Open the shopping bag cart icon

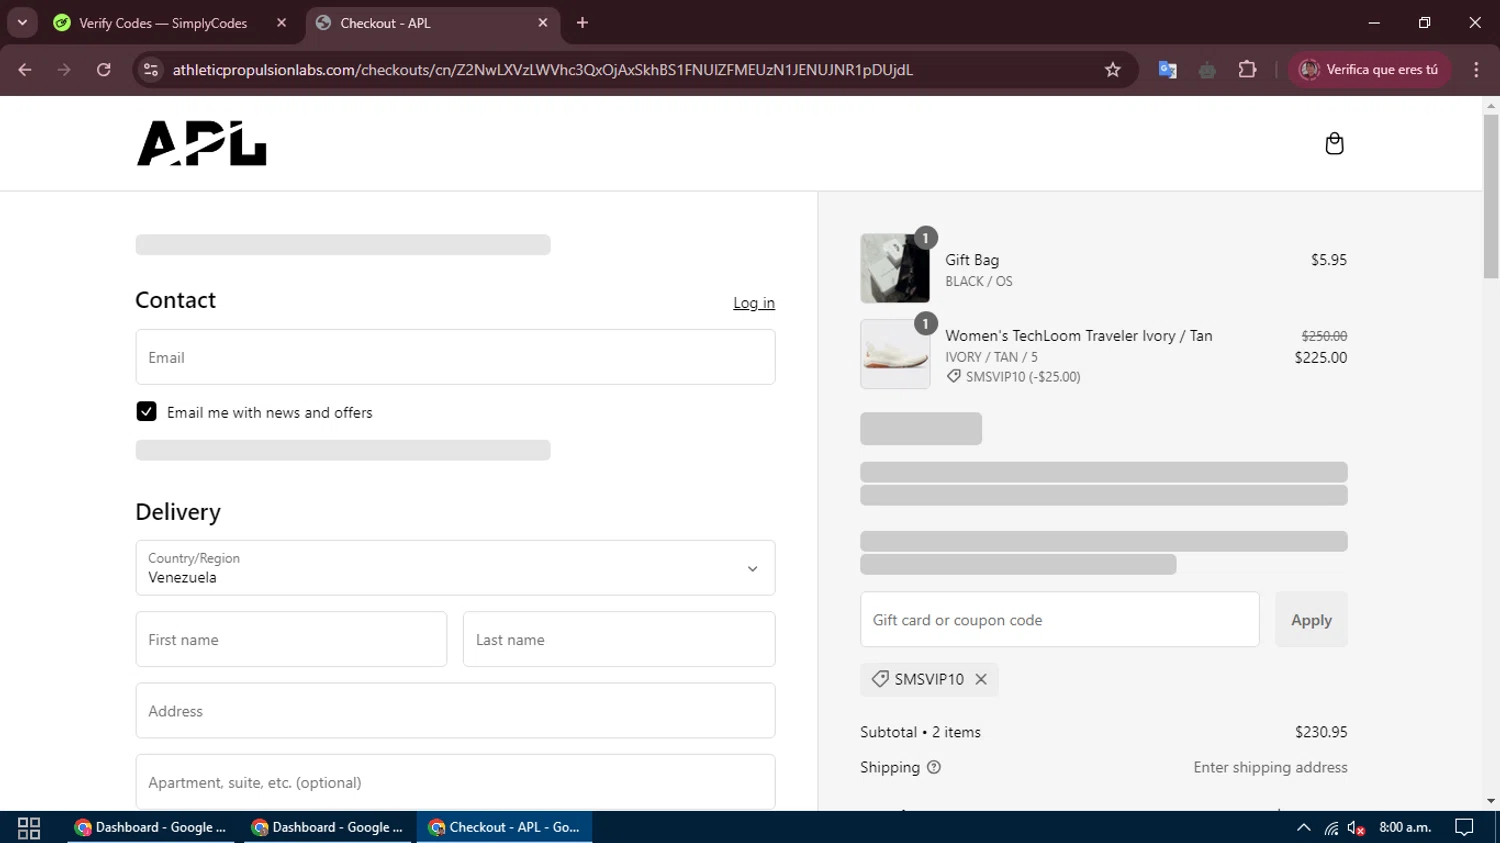1334,144
